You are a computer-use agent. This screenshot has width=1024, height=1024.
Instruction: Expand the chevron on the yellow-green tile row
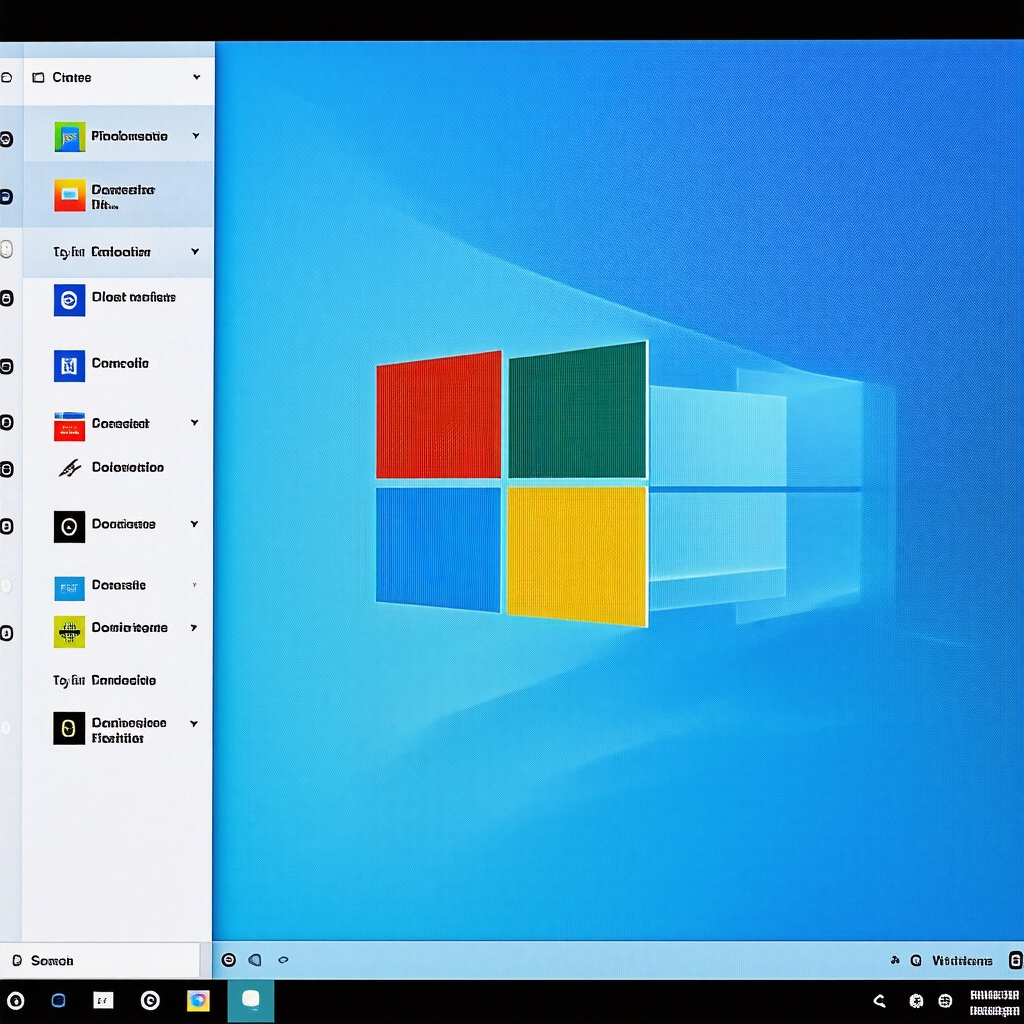click(x=194, y=628)
